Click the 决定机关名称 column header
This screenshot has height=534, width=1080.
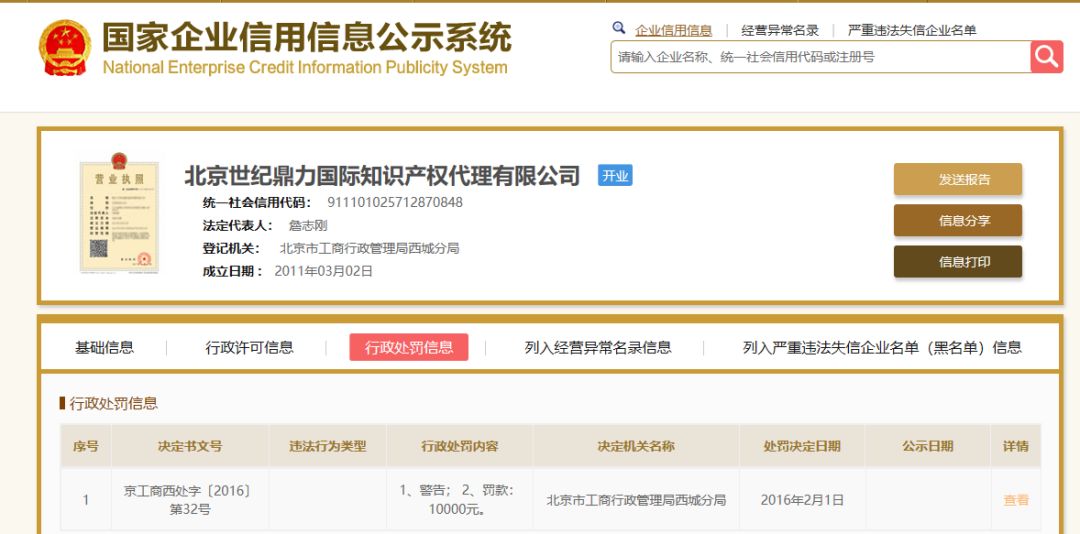click(x=636, y=446)
